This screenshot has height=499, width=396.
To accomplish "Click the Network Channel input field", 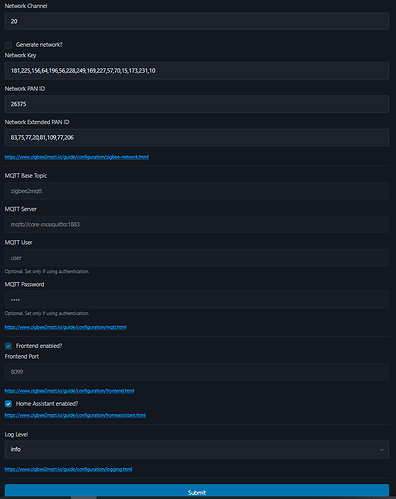I will pyautogui.click(x=197, y=21).
